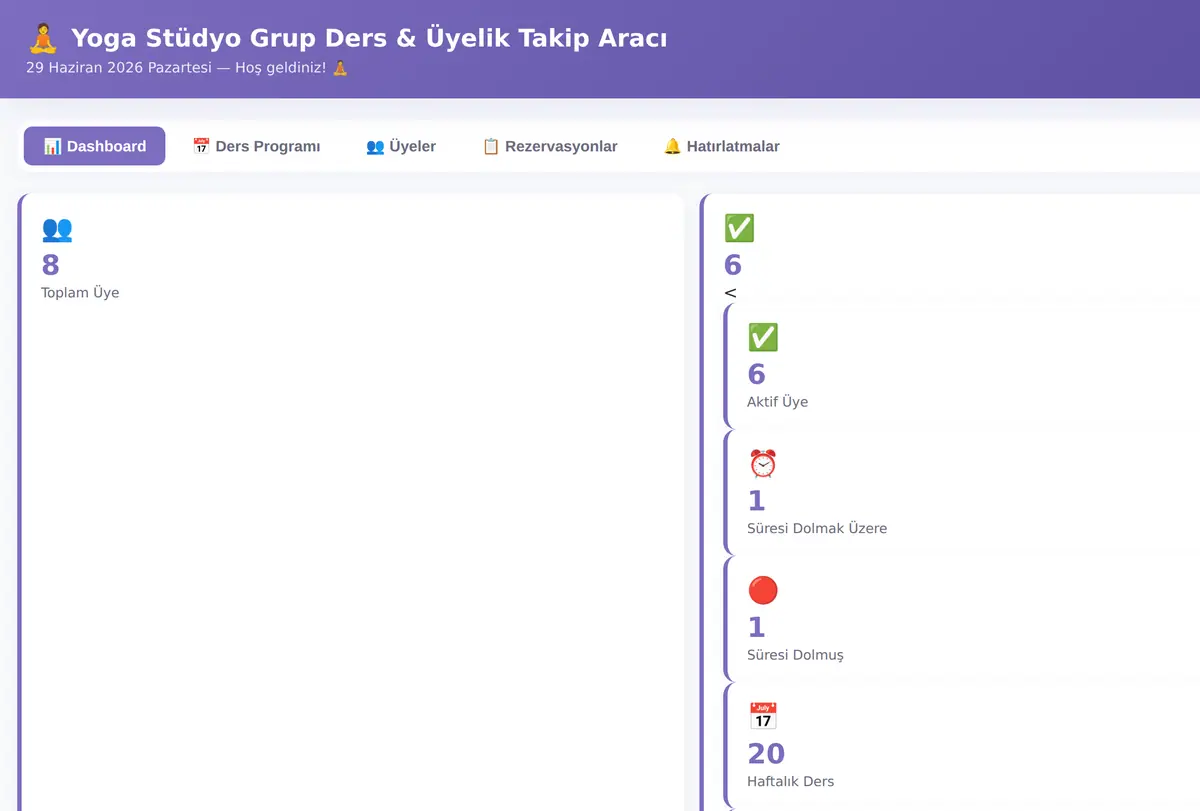Switch to the Dashboard tab
This screenshot has width=1200, height=811.
click(94, 146)
